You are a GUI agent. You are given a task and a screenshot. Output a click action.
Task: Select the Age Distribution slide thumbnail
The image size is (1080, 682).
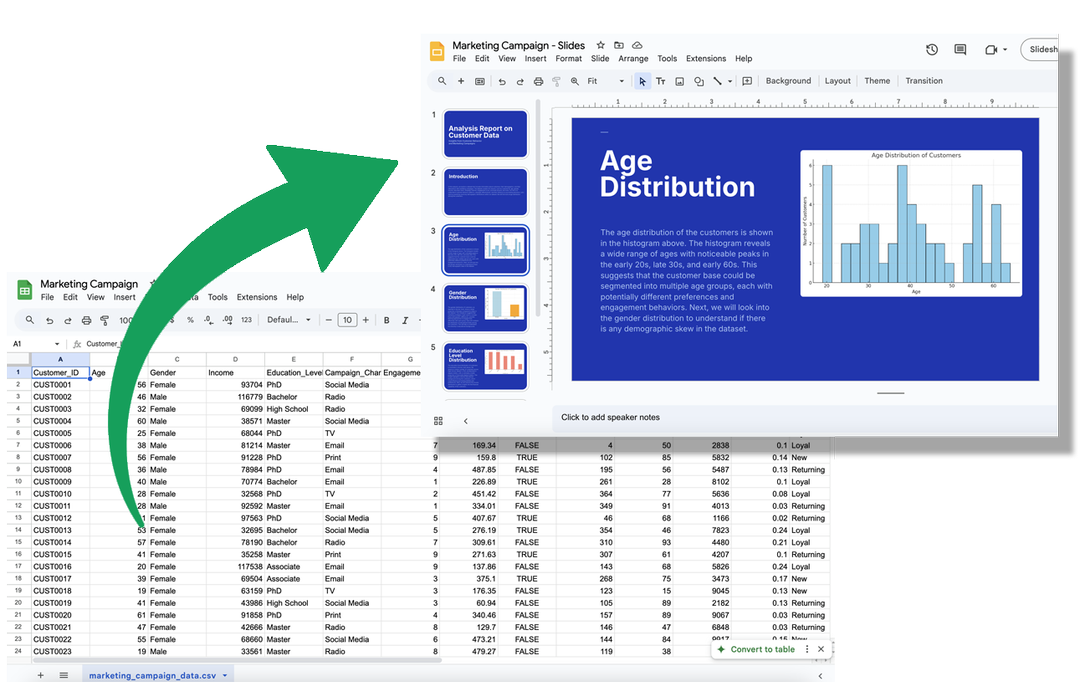[485, 249]
